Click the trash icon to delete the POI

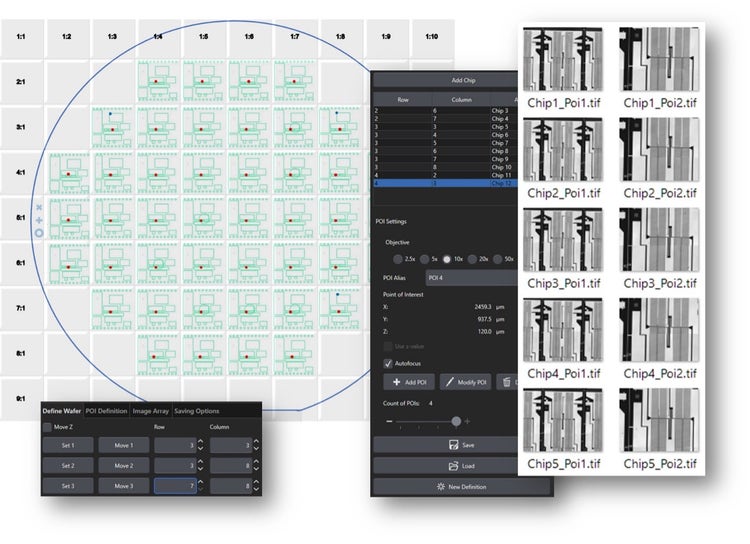click(x=509, y=383)
